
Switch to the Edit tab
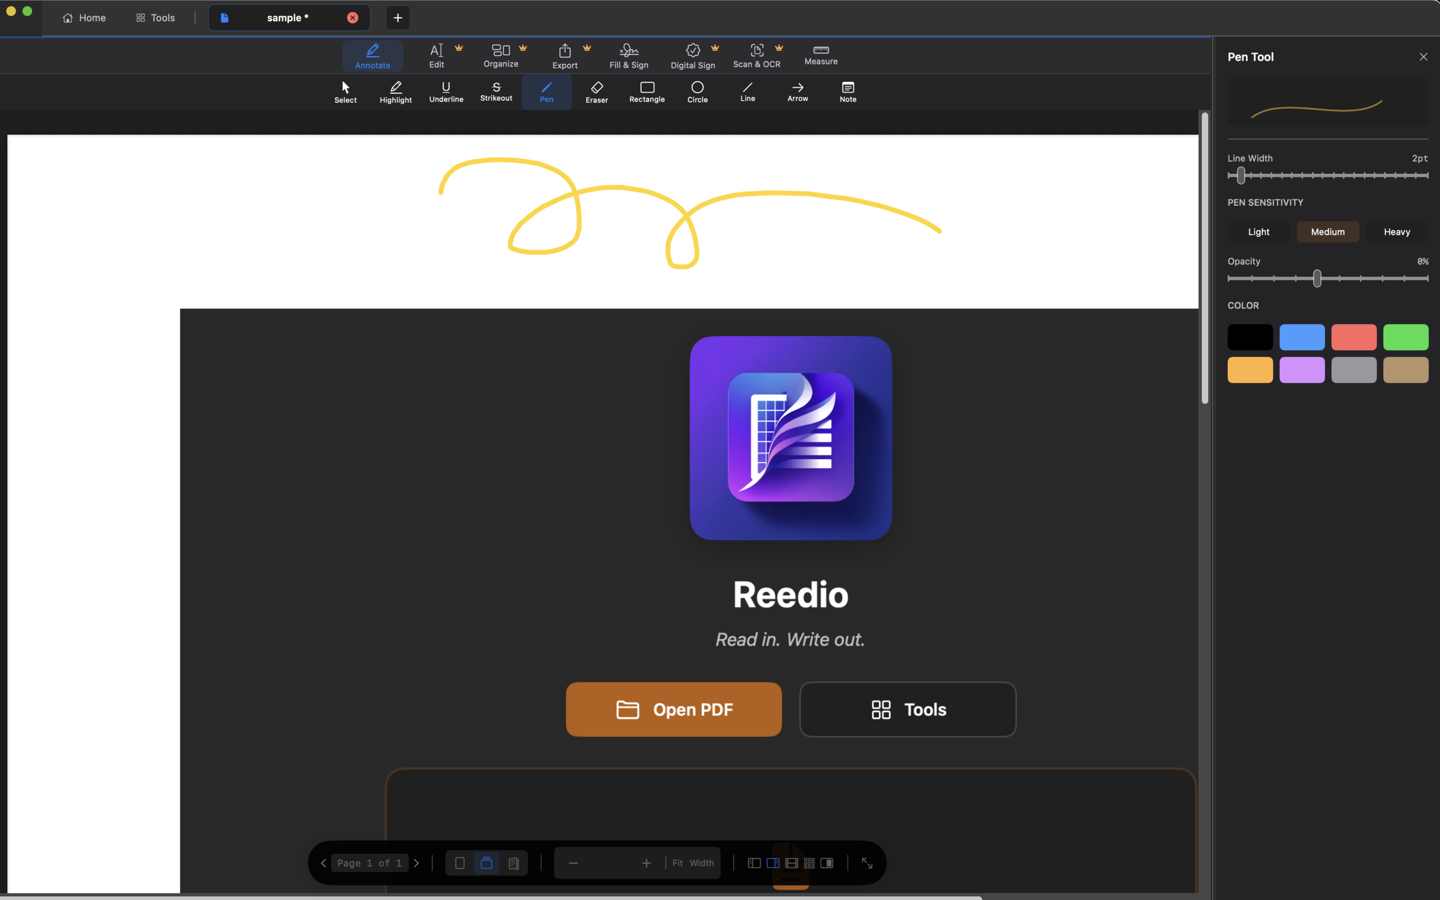tap(436, 55)
